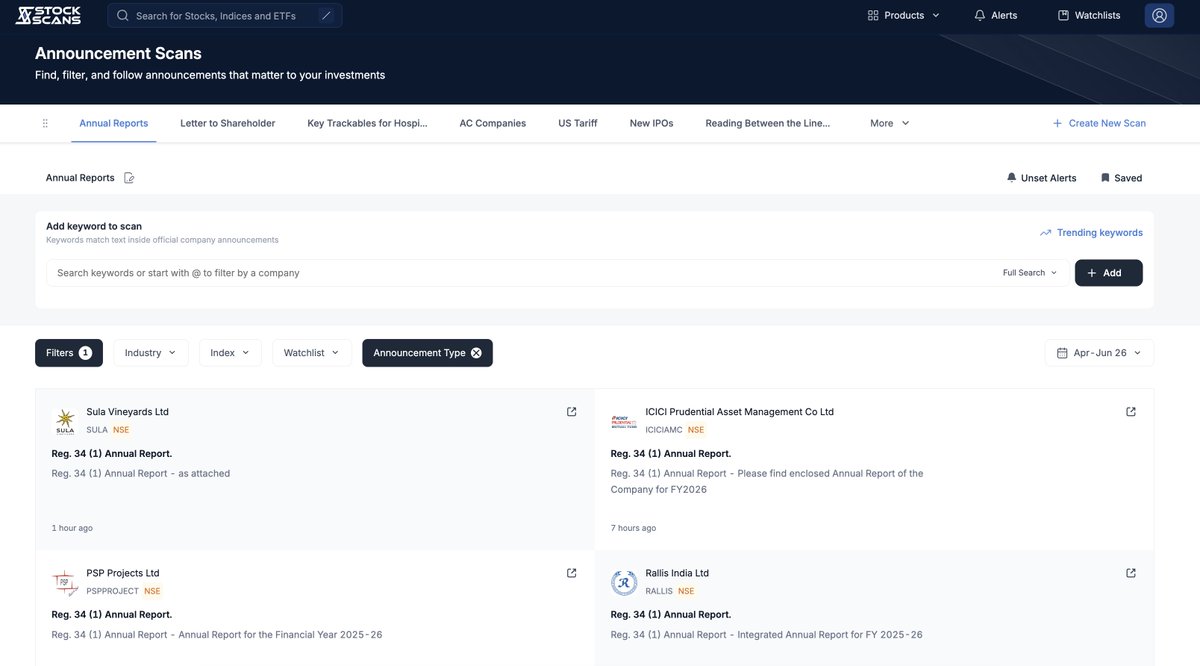Open the Announcement Type filter
1200x666 pixels.
(x=427, y=353)
